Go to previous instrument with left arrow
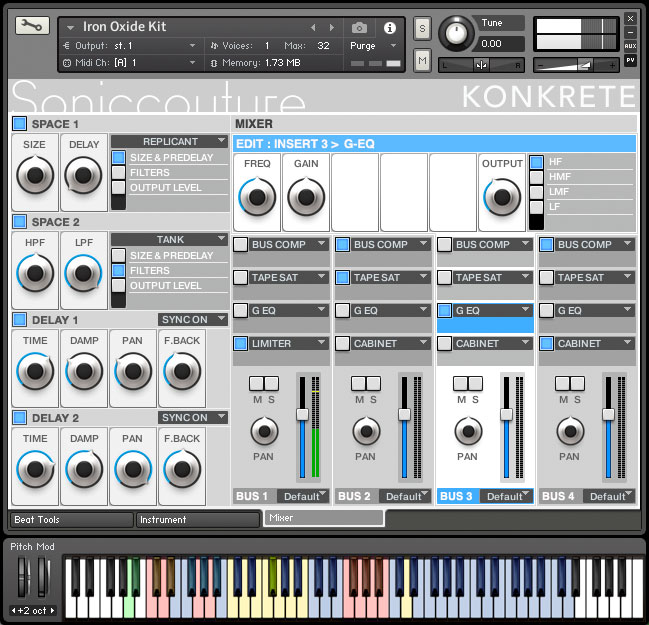The width and height of the screenshot is (649, 625). [313, 27]
